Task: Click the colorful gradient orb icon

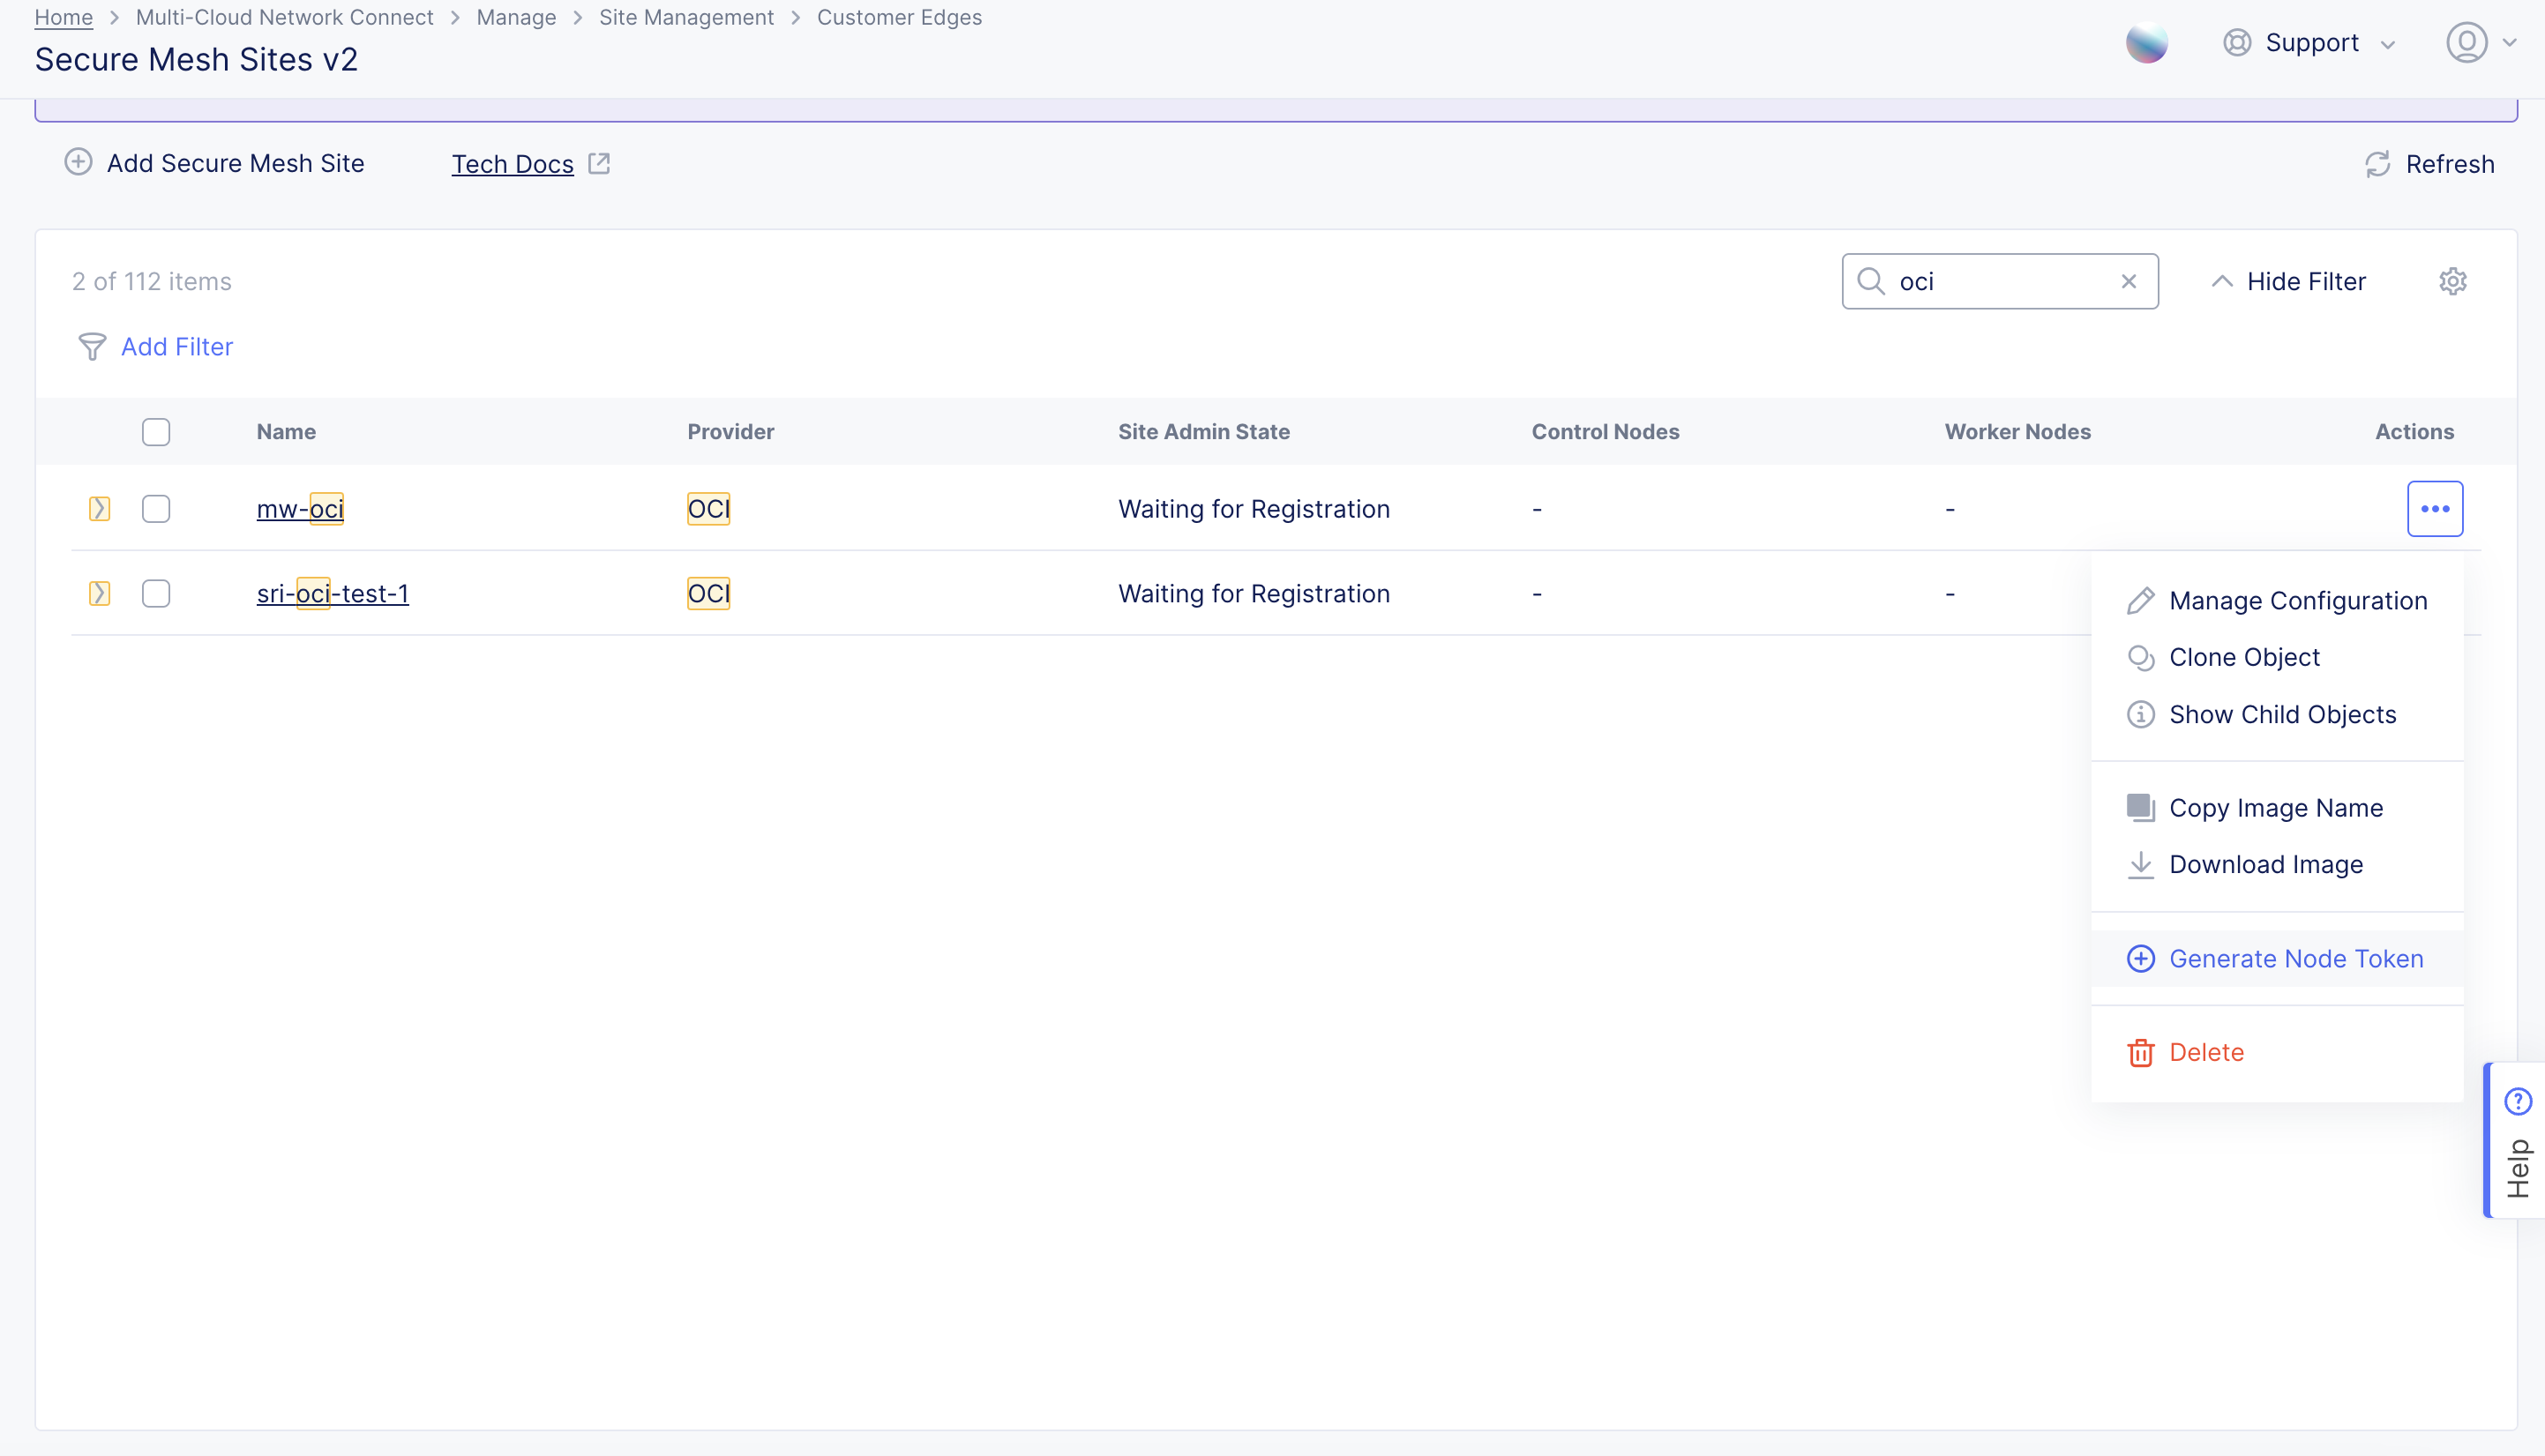Action: [2146, 43]
